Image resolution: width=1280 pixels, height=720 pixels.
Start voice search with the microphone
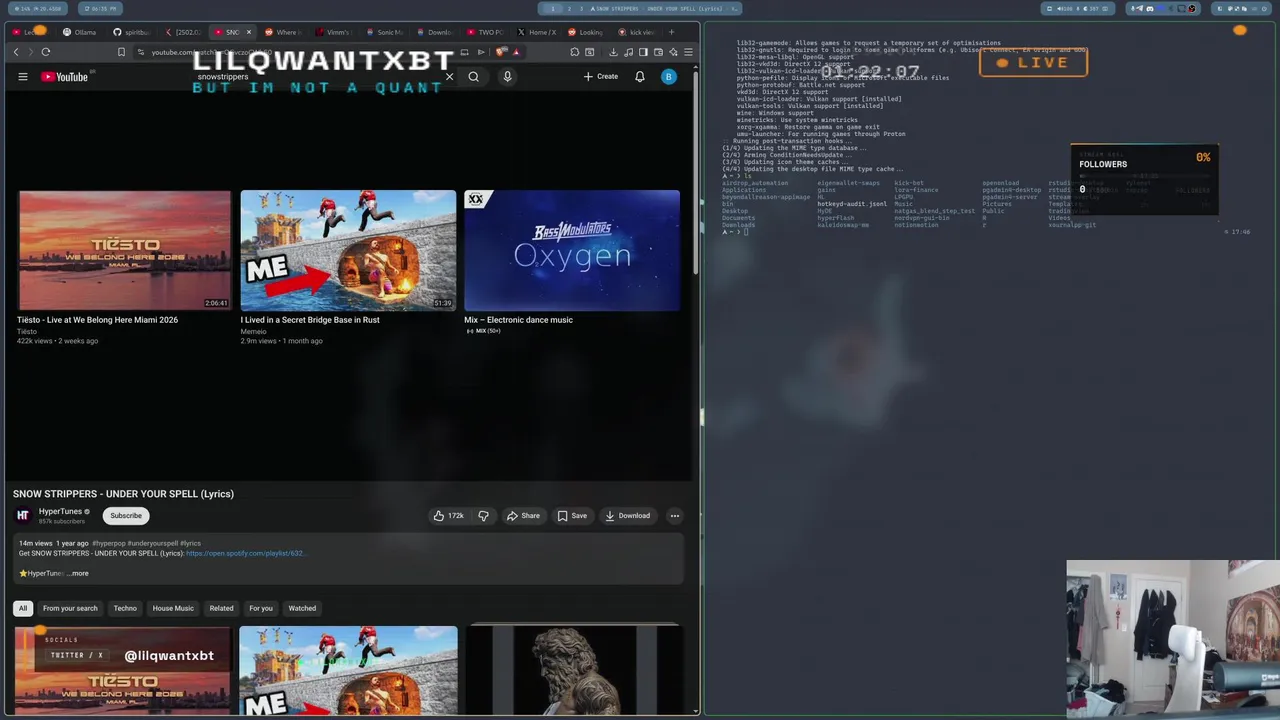pyautogui.click(x=507, y=77)
